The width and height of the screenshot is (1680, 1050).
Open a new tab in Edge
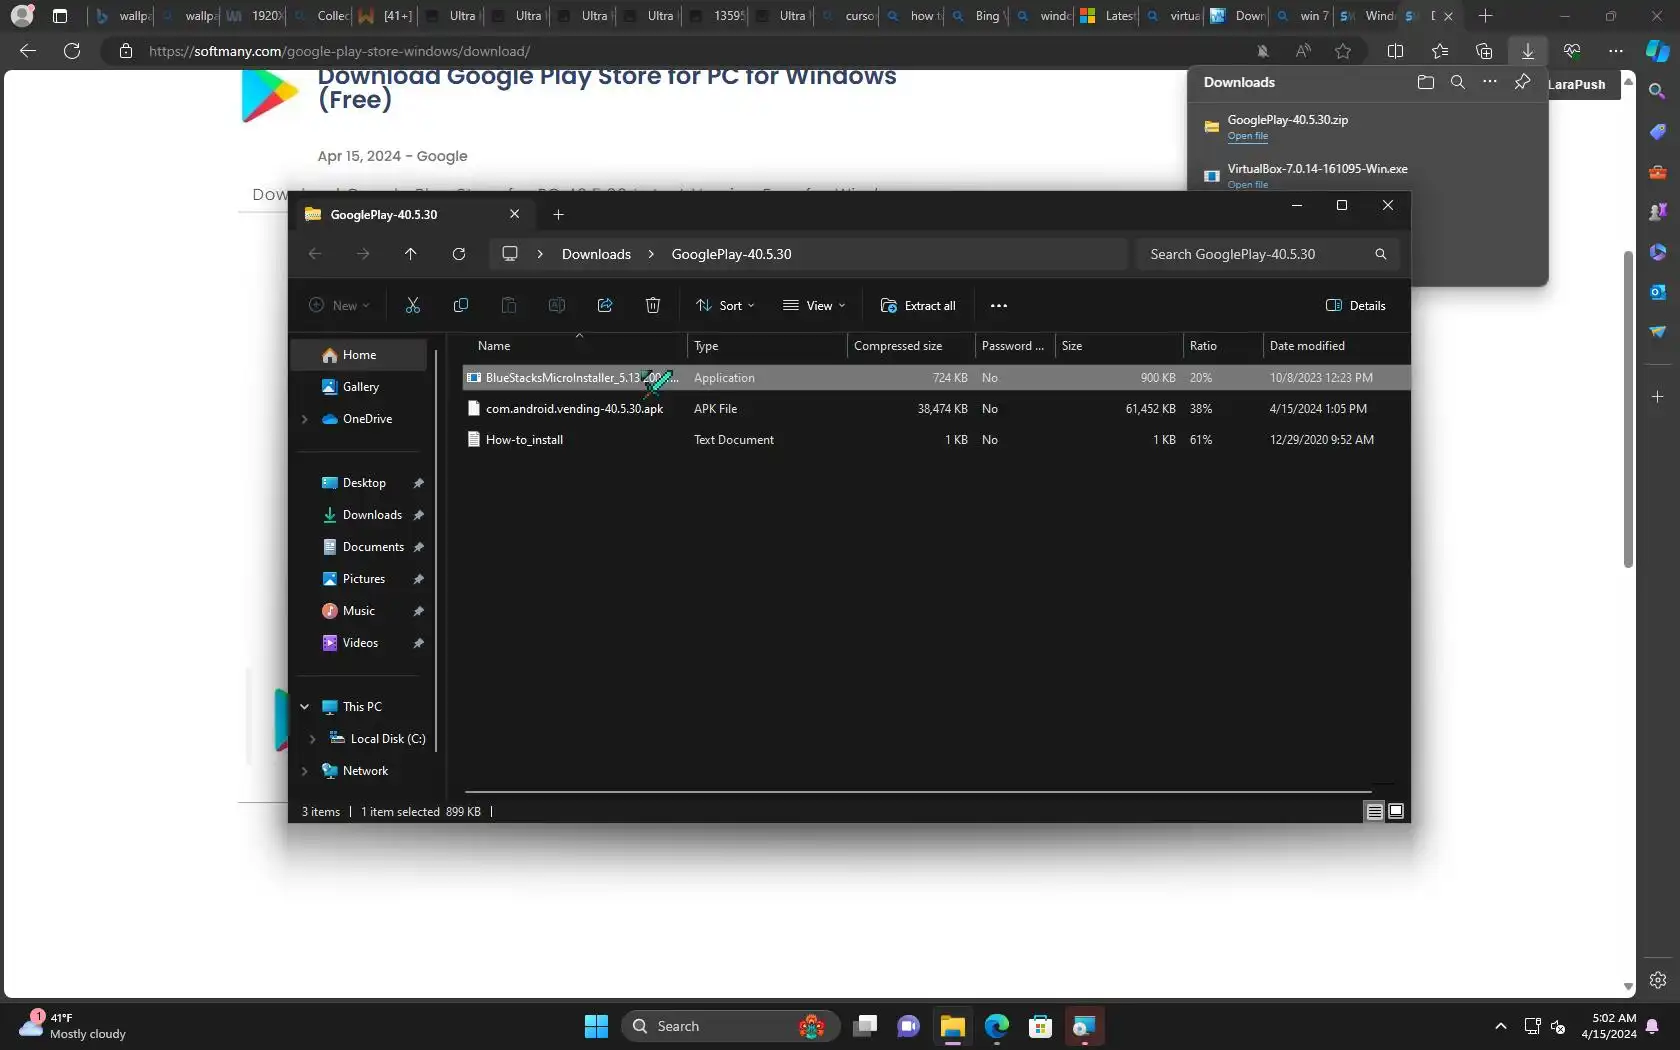[x=1486, y=16]
